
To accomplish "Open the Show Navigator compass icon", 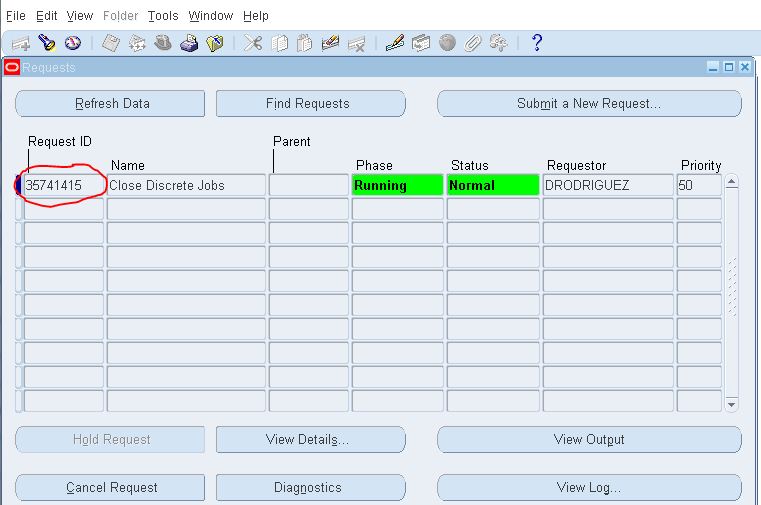I will (x=72, y=43).
